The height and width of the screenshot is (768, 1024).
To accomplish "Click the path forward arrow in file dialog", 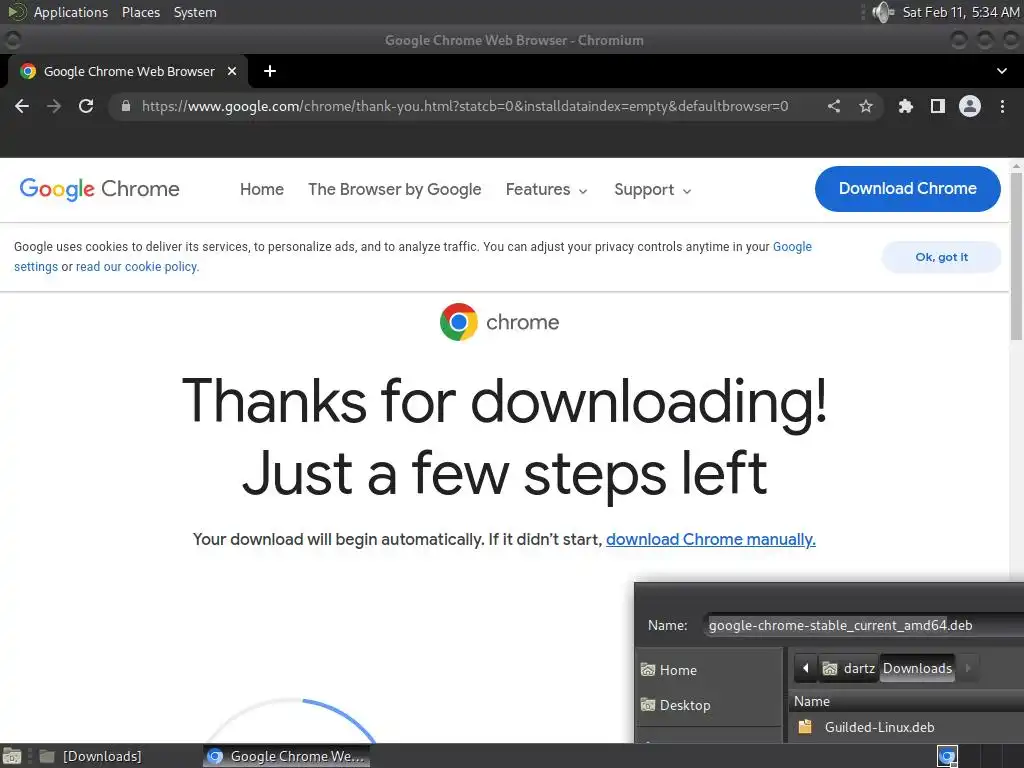I will tap(968, 668).
